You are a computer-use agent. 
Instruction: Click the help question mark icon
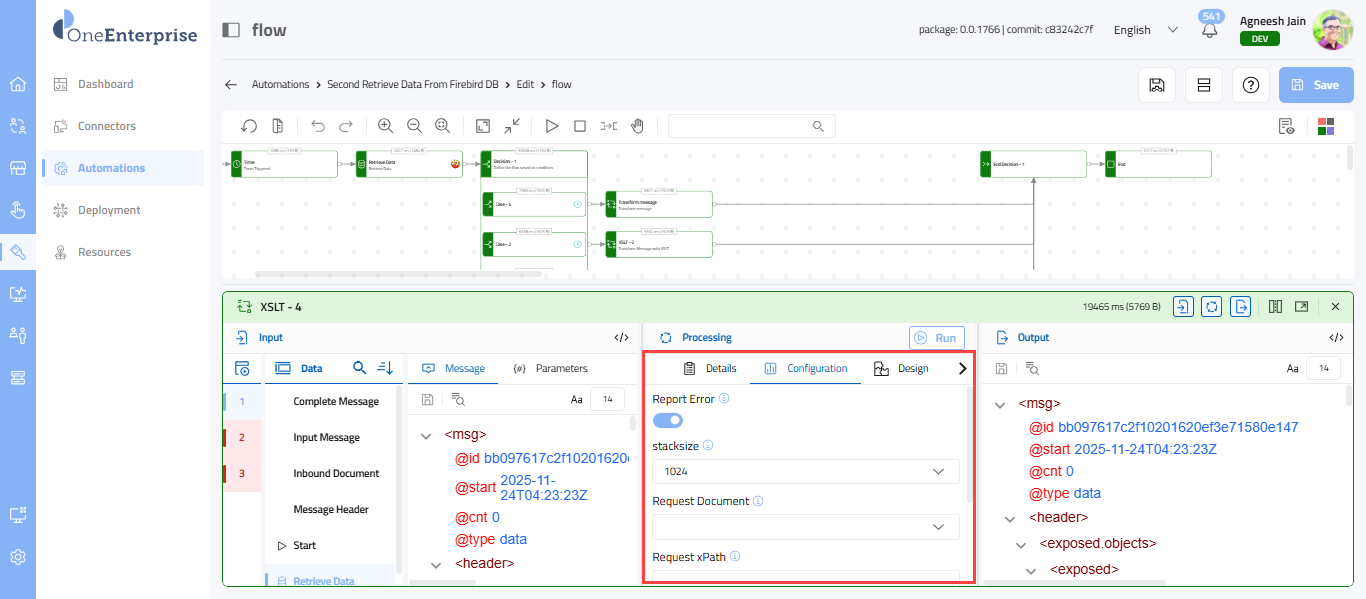(1250, 85)
